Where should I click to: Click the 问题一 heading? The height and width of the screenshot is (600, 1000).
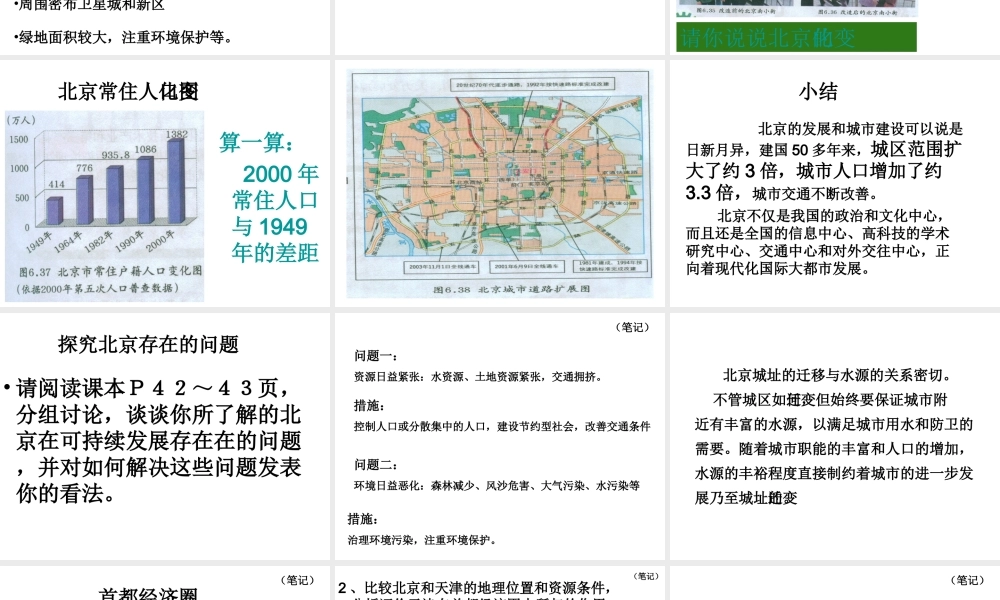(x=377, y=356)
